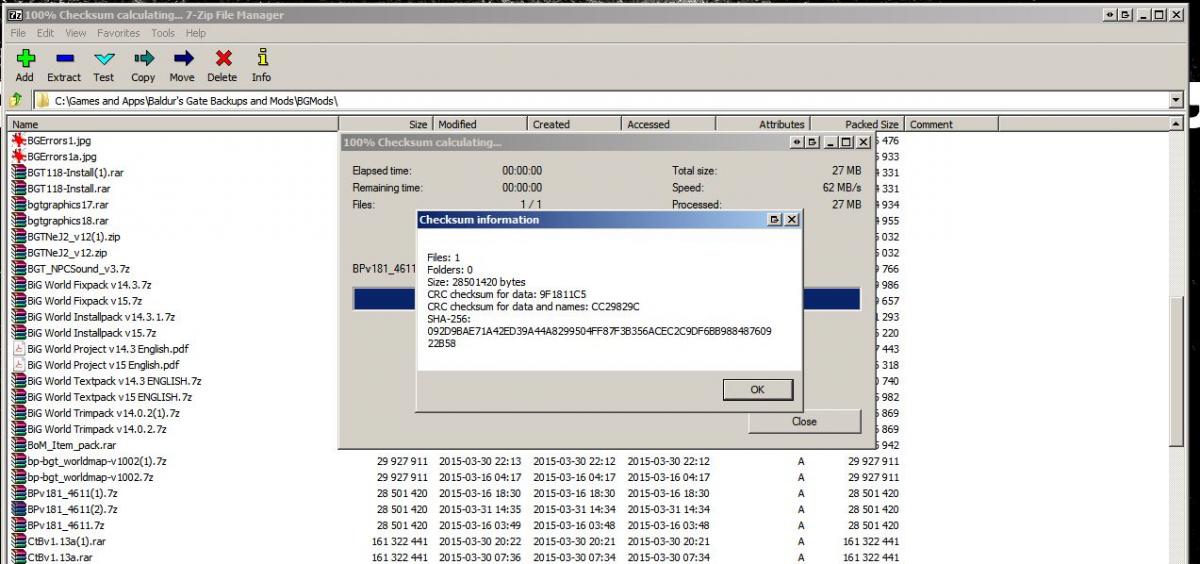Click the Info toolbar icon
1200x564 pixels.
coord(261,59)
